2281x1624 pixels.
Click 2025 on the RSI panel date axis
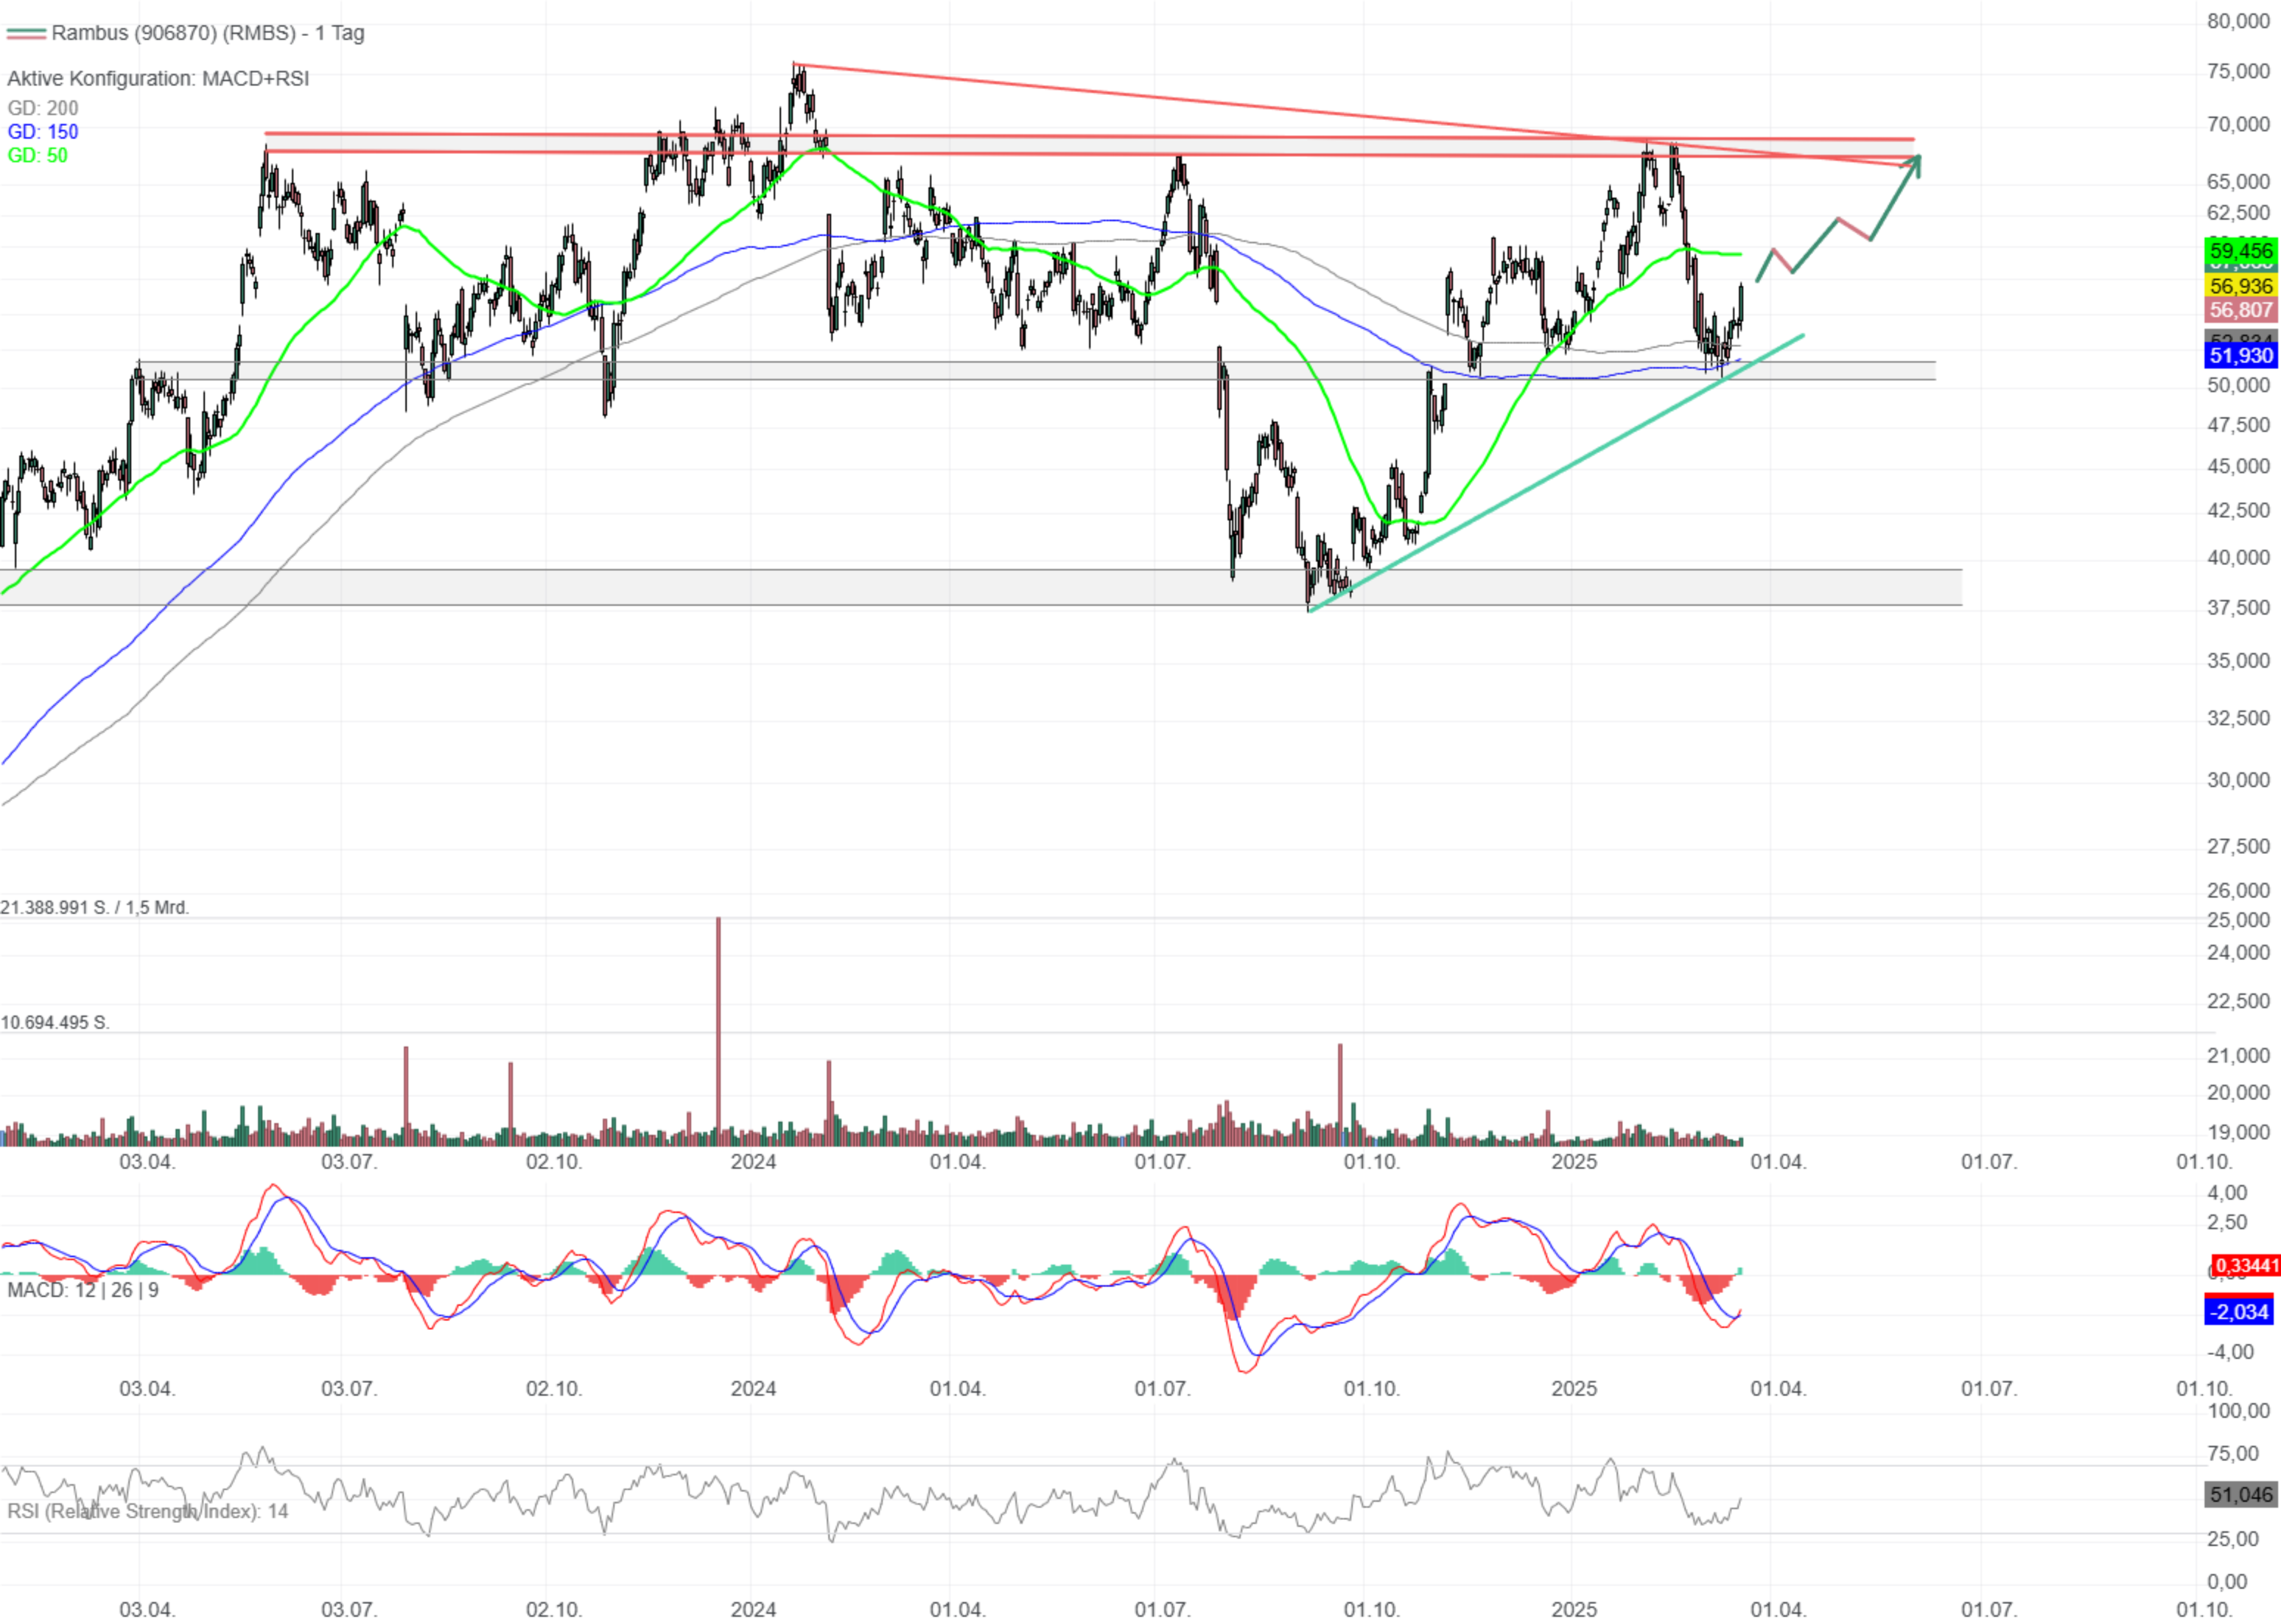(1574, 1611)
